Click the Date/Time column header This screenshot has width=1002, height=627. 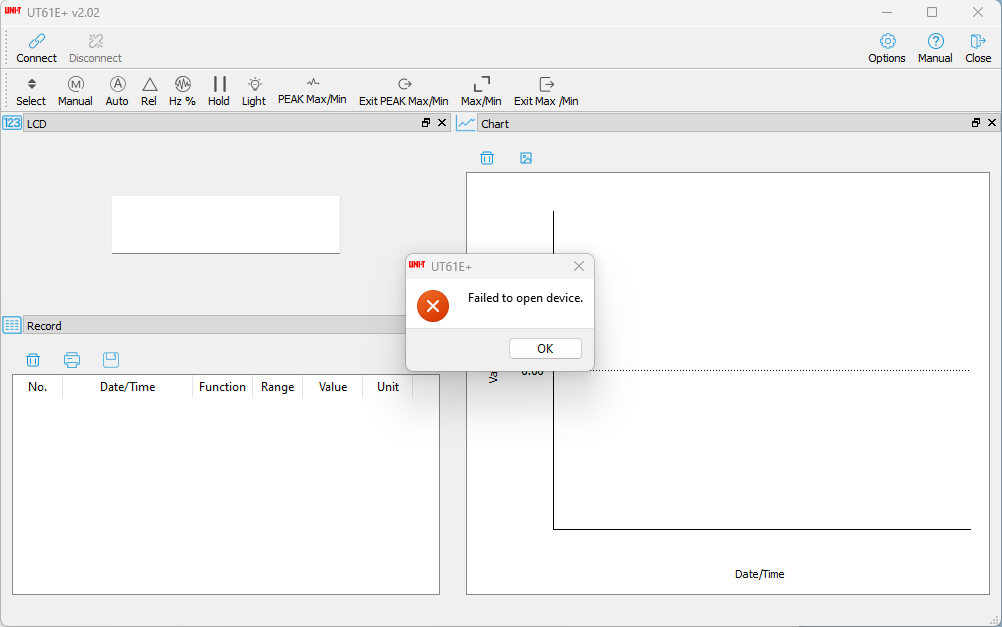click(127, 387)
